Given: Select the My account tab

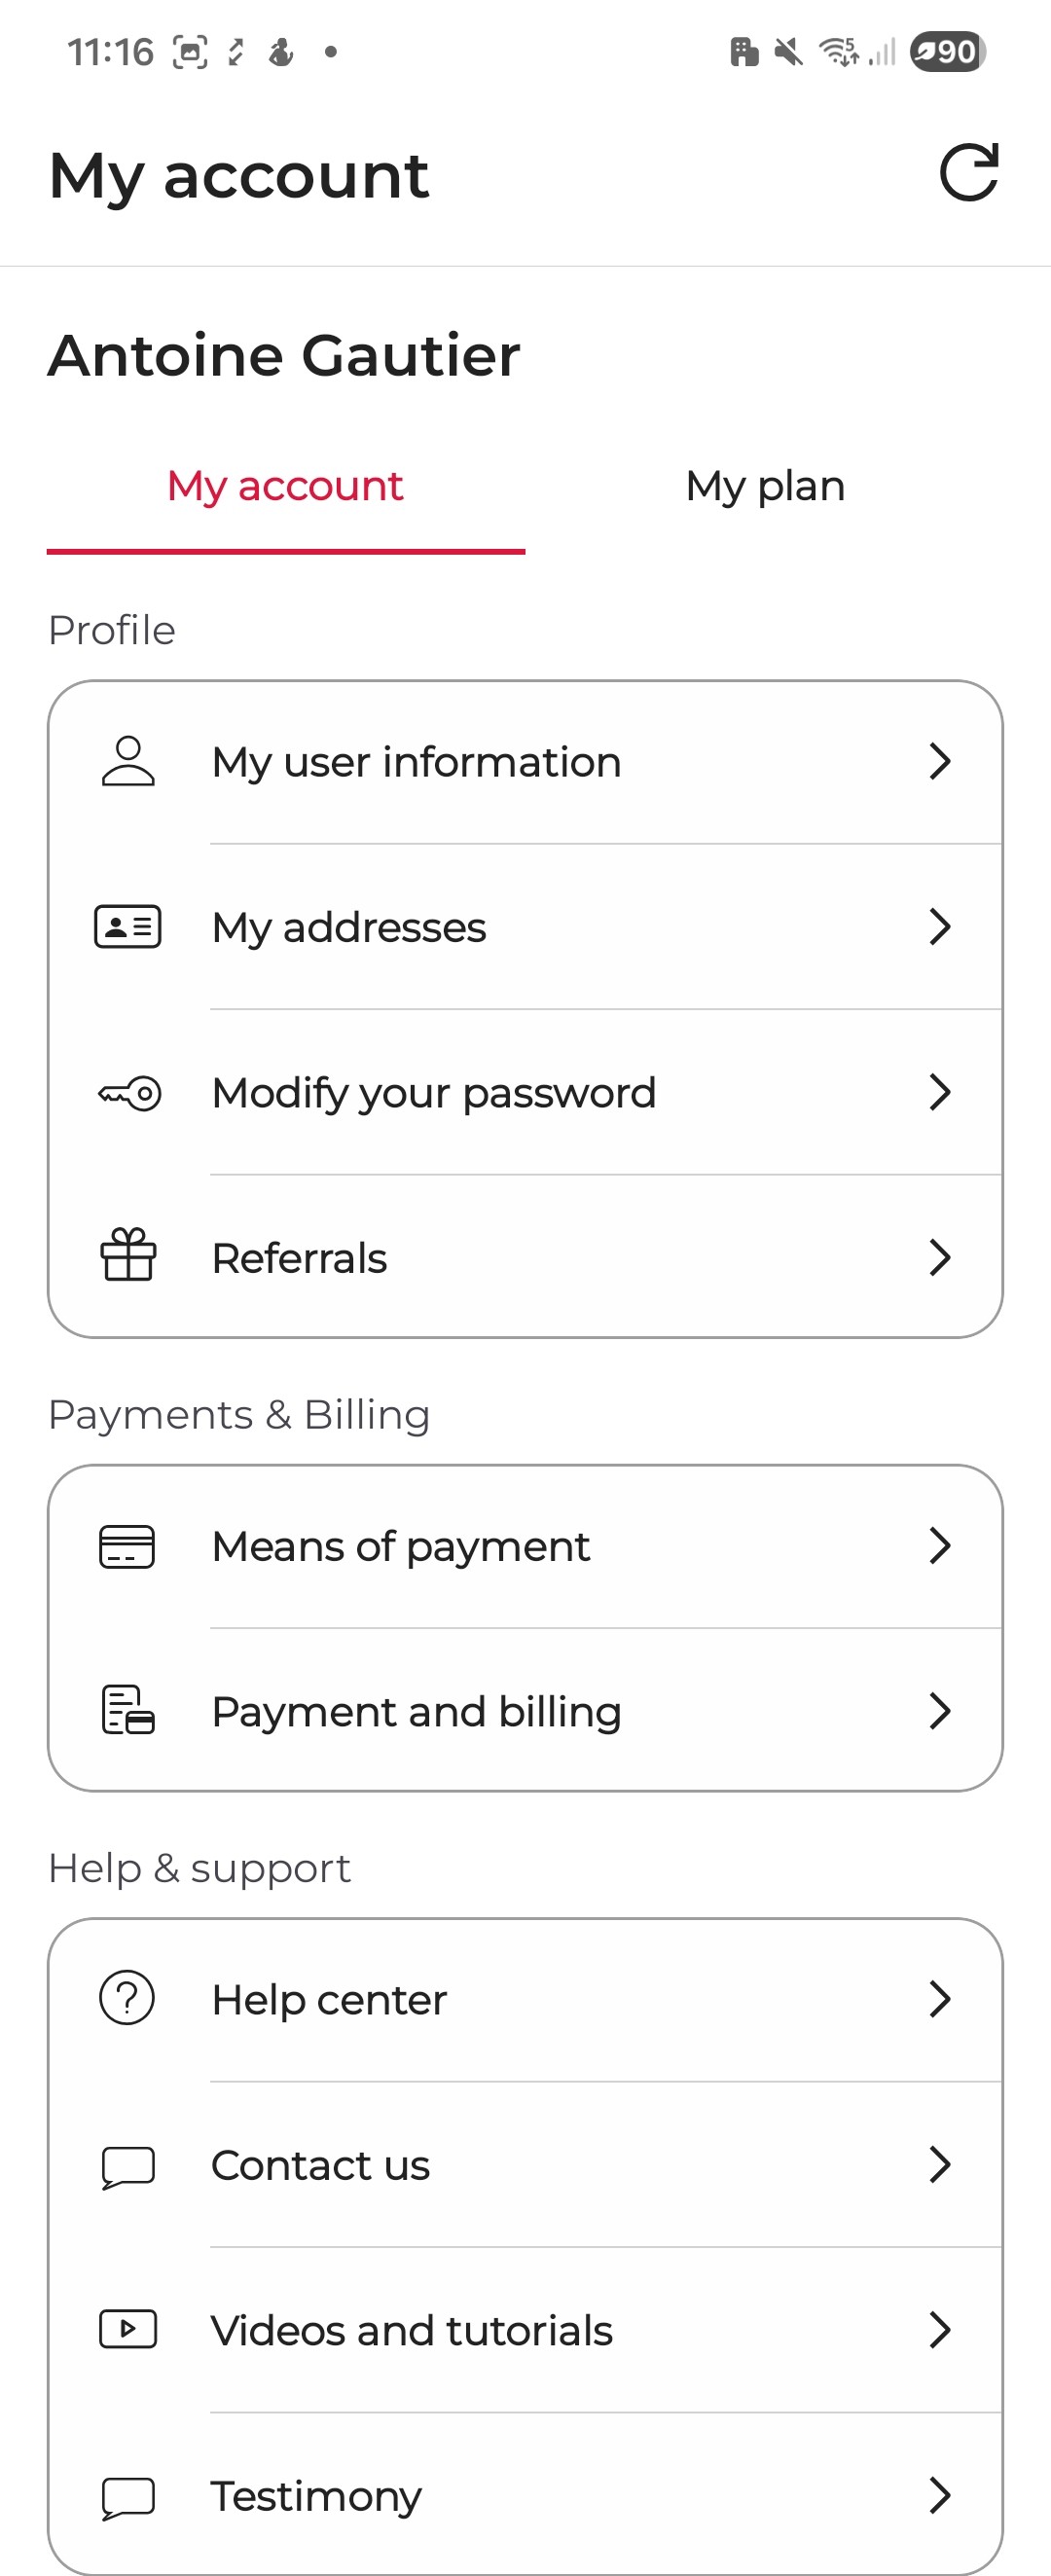Looking at the screenshot, I should pyautogui.click(x=285, y=487).
